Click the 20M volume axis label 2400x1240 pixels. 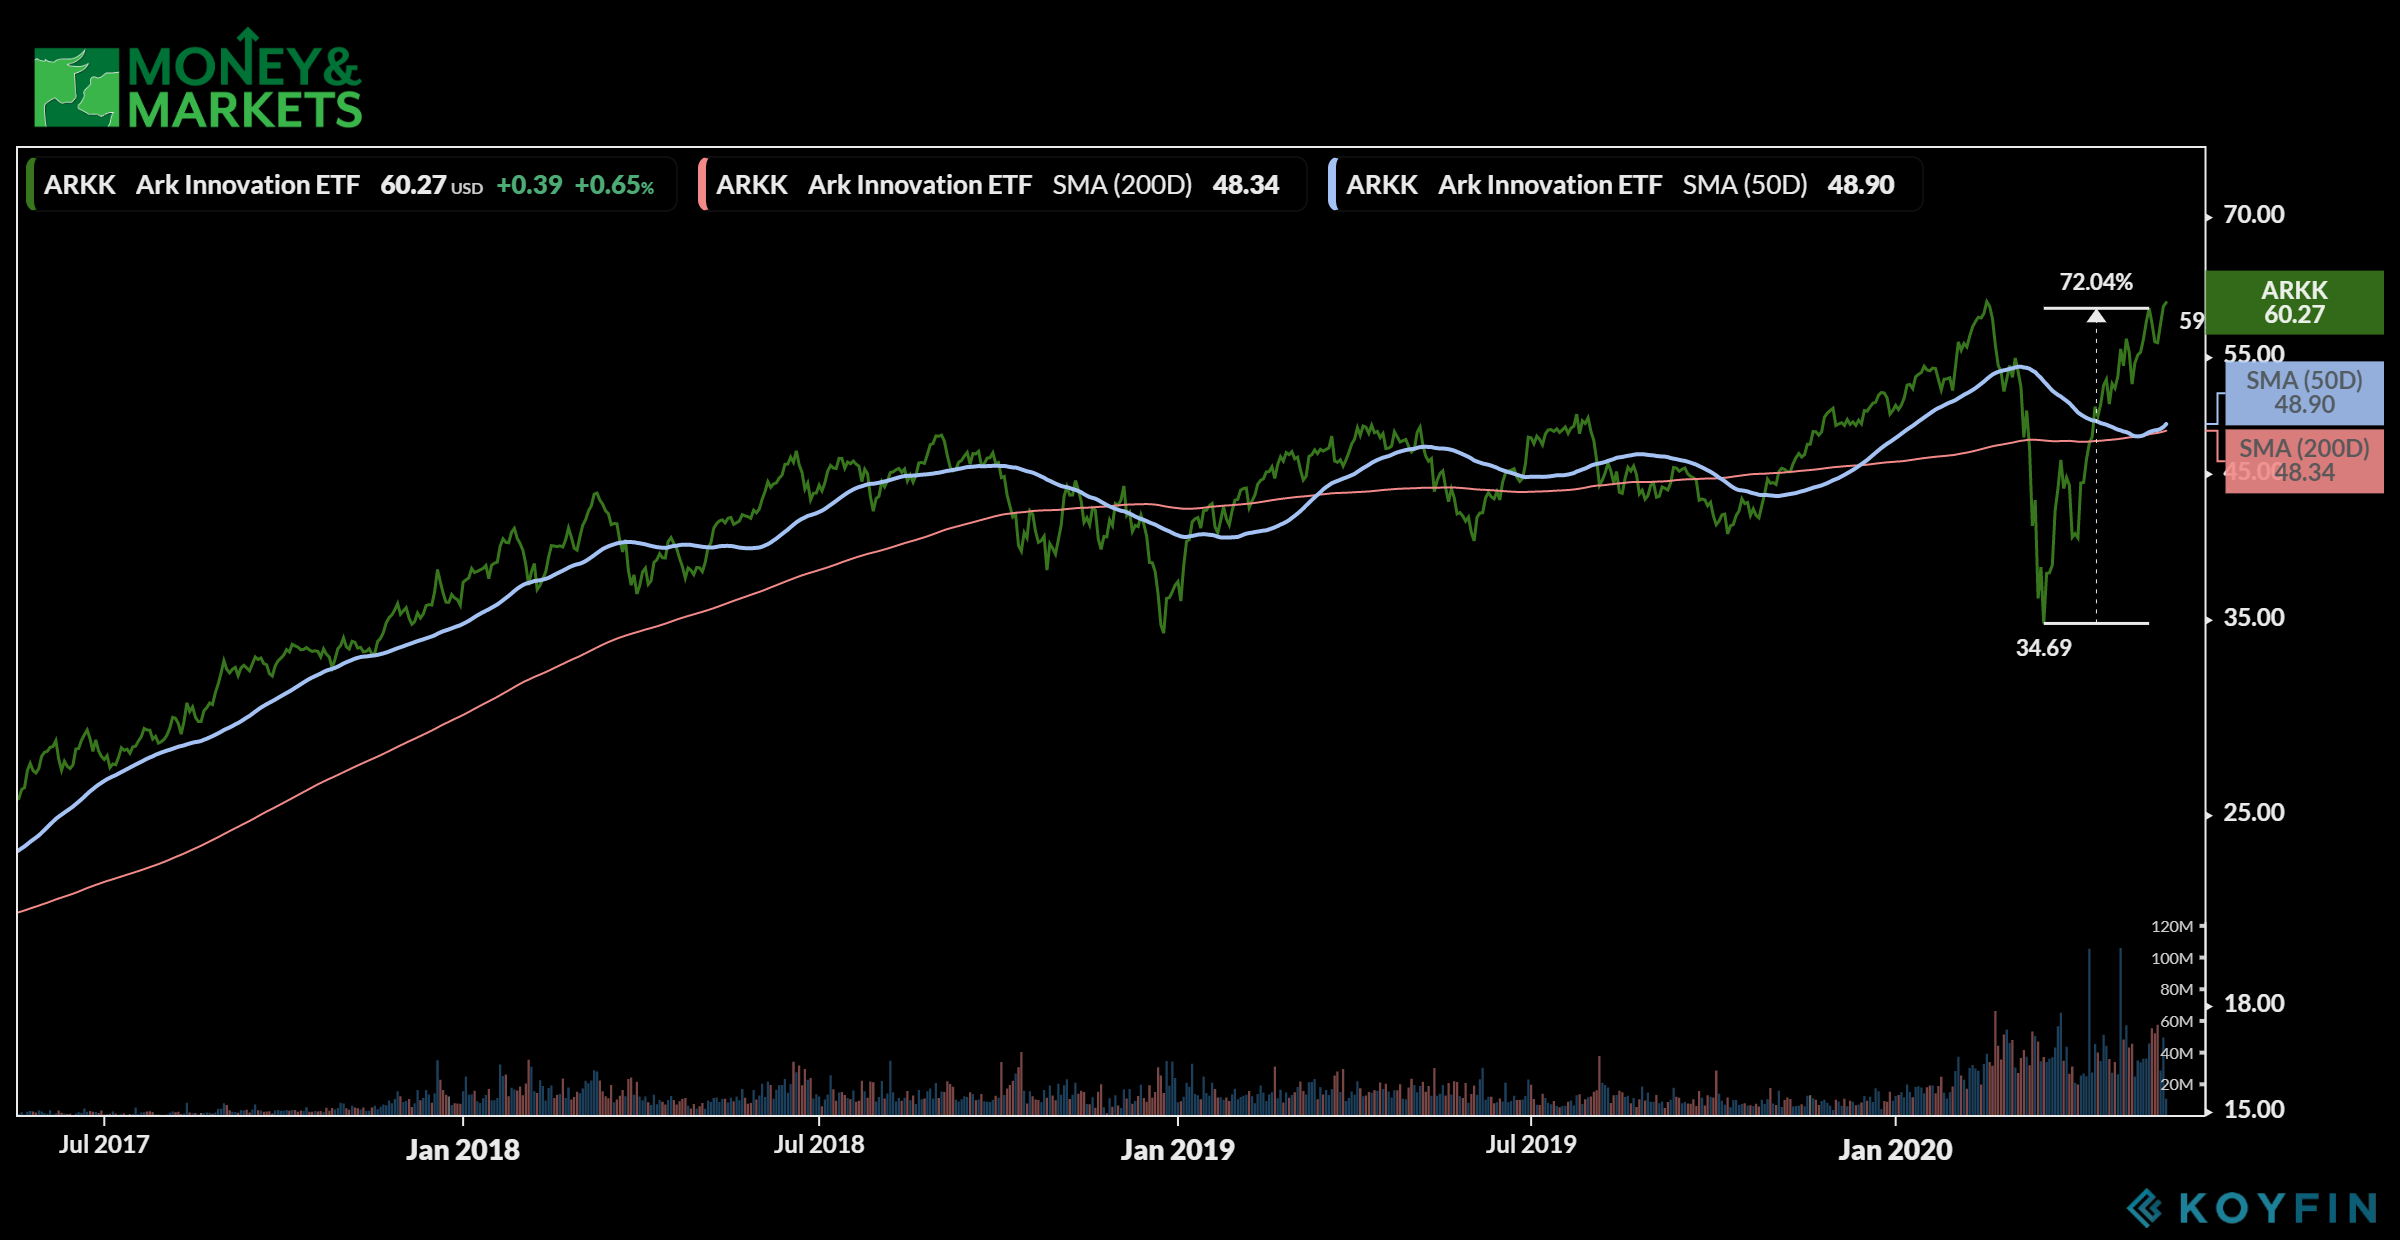tap(2176, 1085)
